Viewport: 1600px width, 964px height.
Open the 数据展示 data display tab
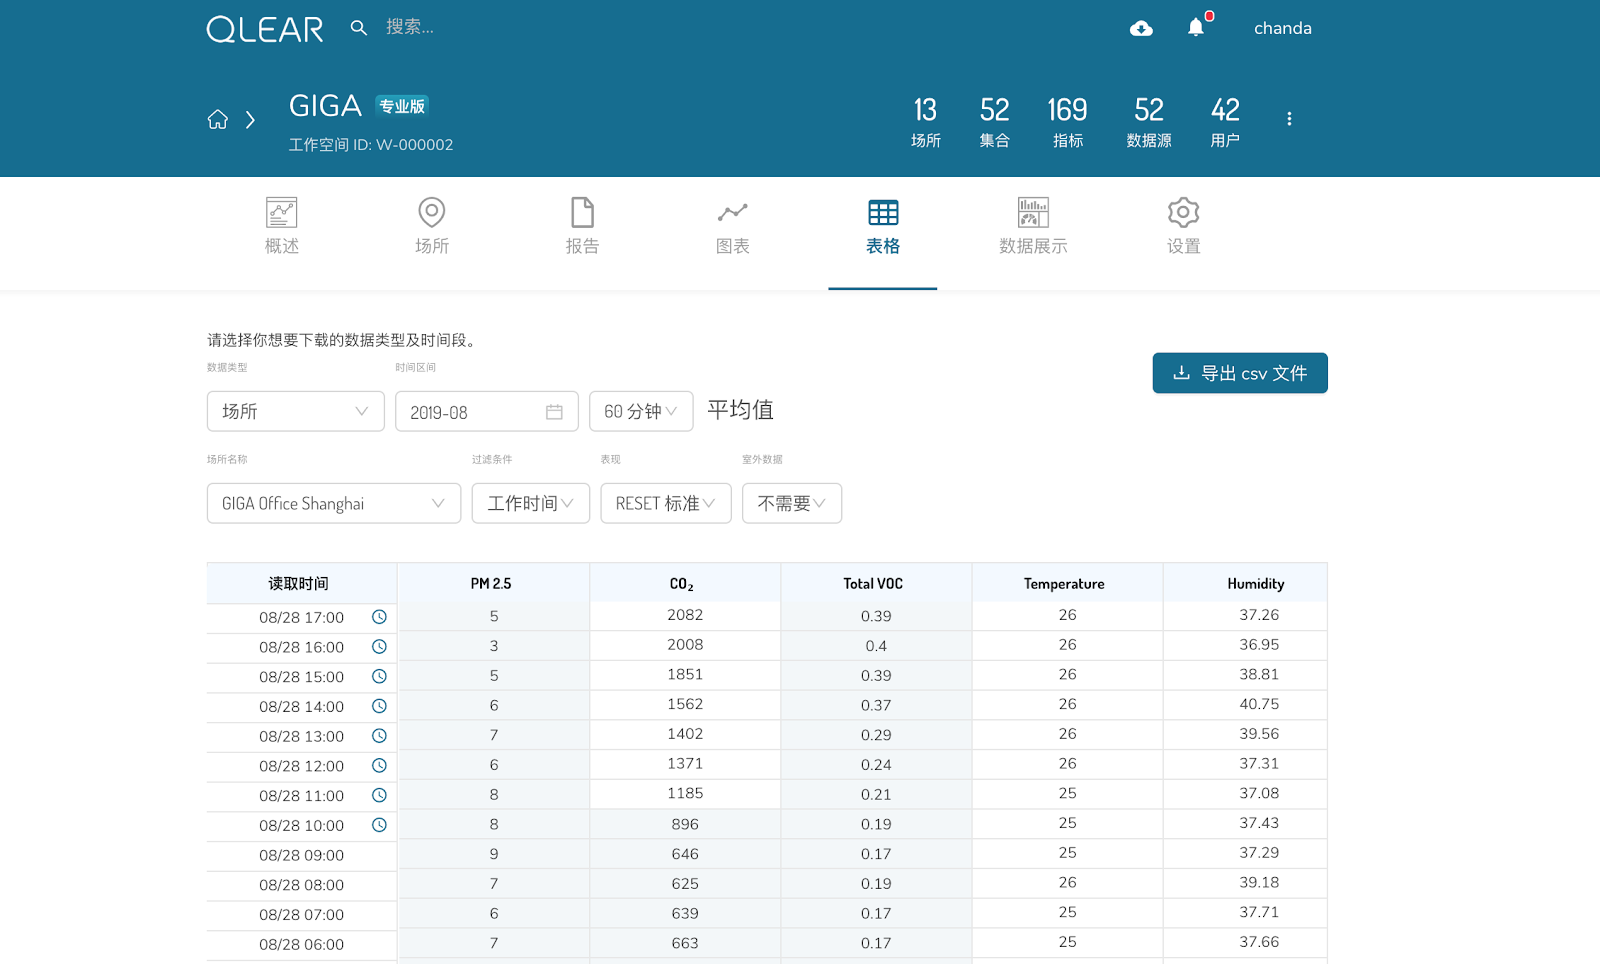point(1033,226)
